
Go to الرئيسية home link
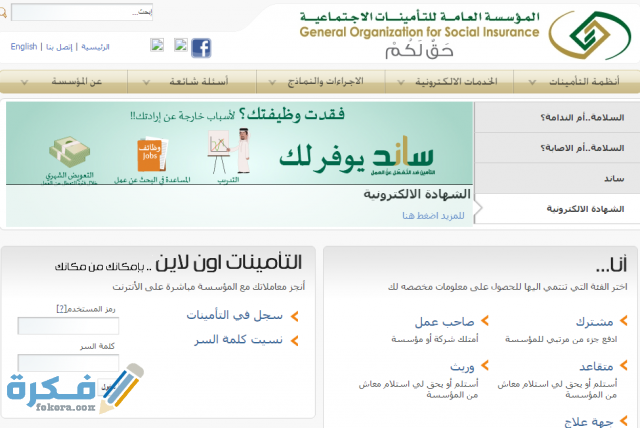click(95, 47)
